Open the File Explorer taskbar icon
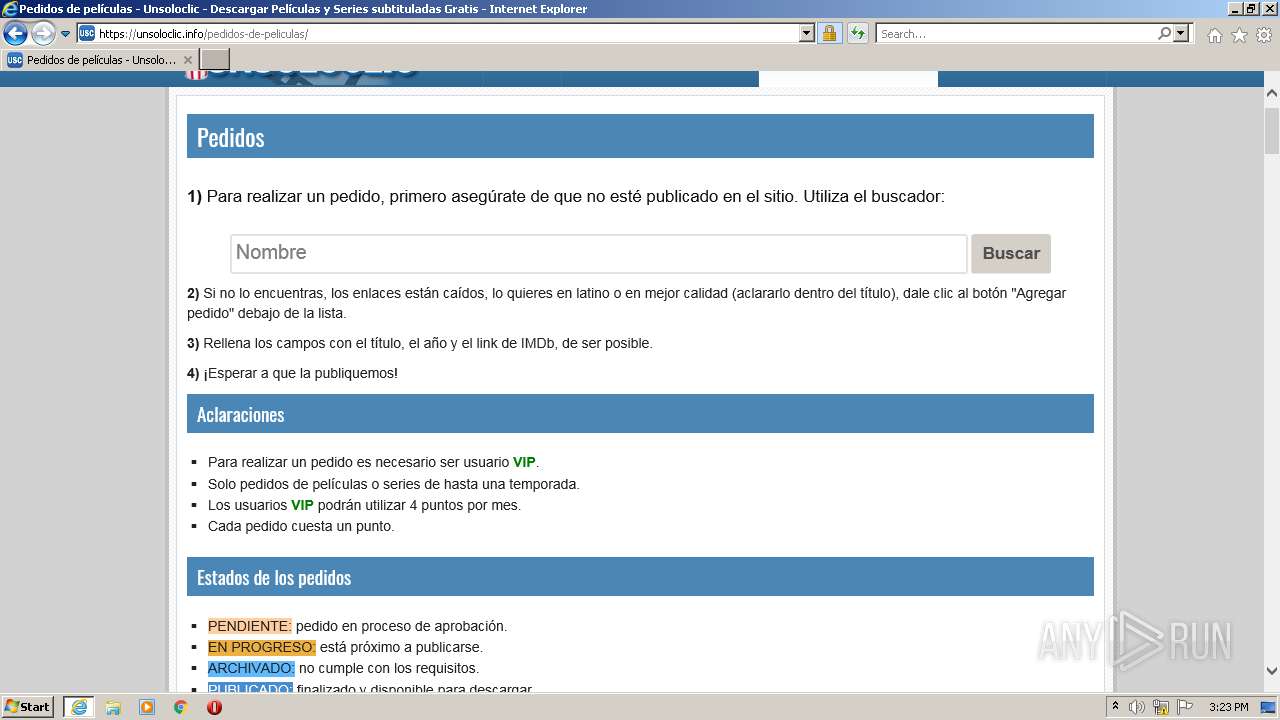The height and width of the screenshot is (720, 1280). click(113, 707)
